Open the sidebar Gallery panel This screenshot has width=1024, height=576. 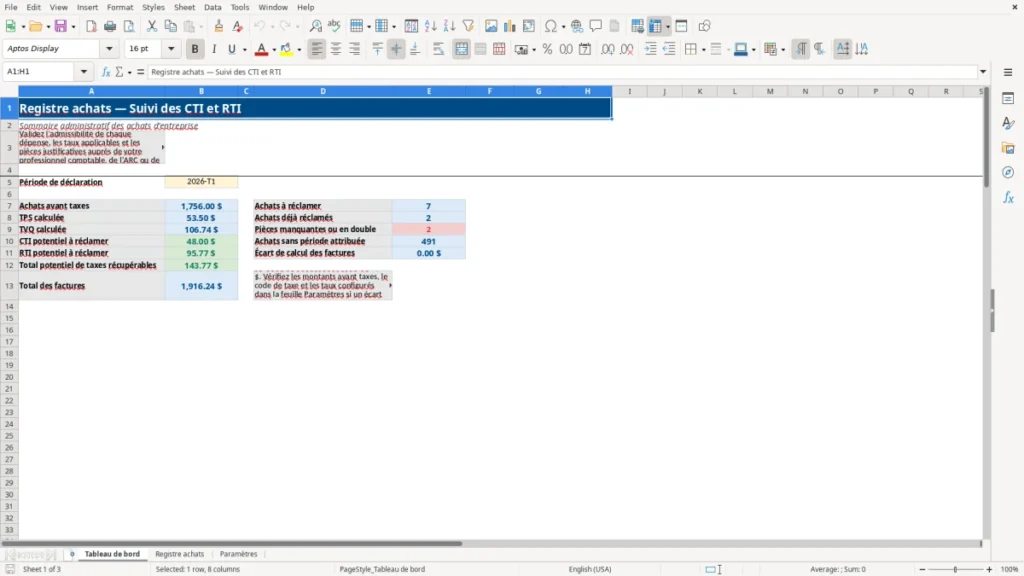[1008, 148]
